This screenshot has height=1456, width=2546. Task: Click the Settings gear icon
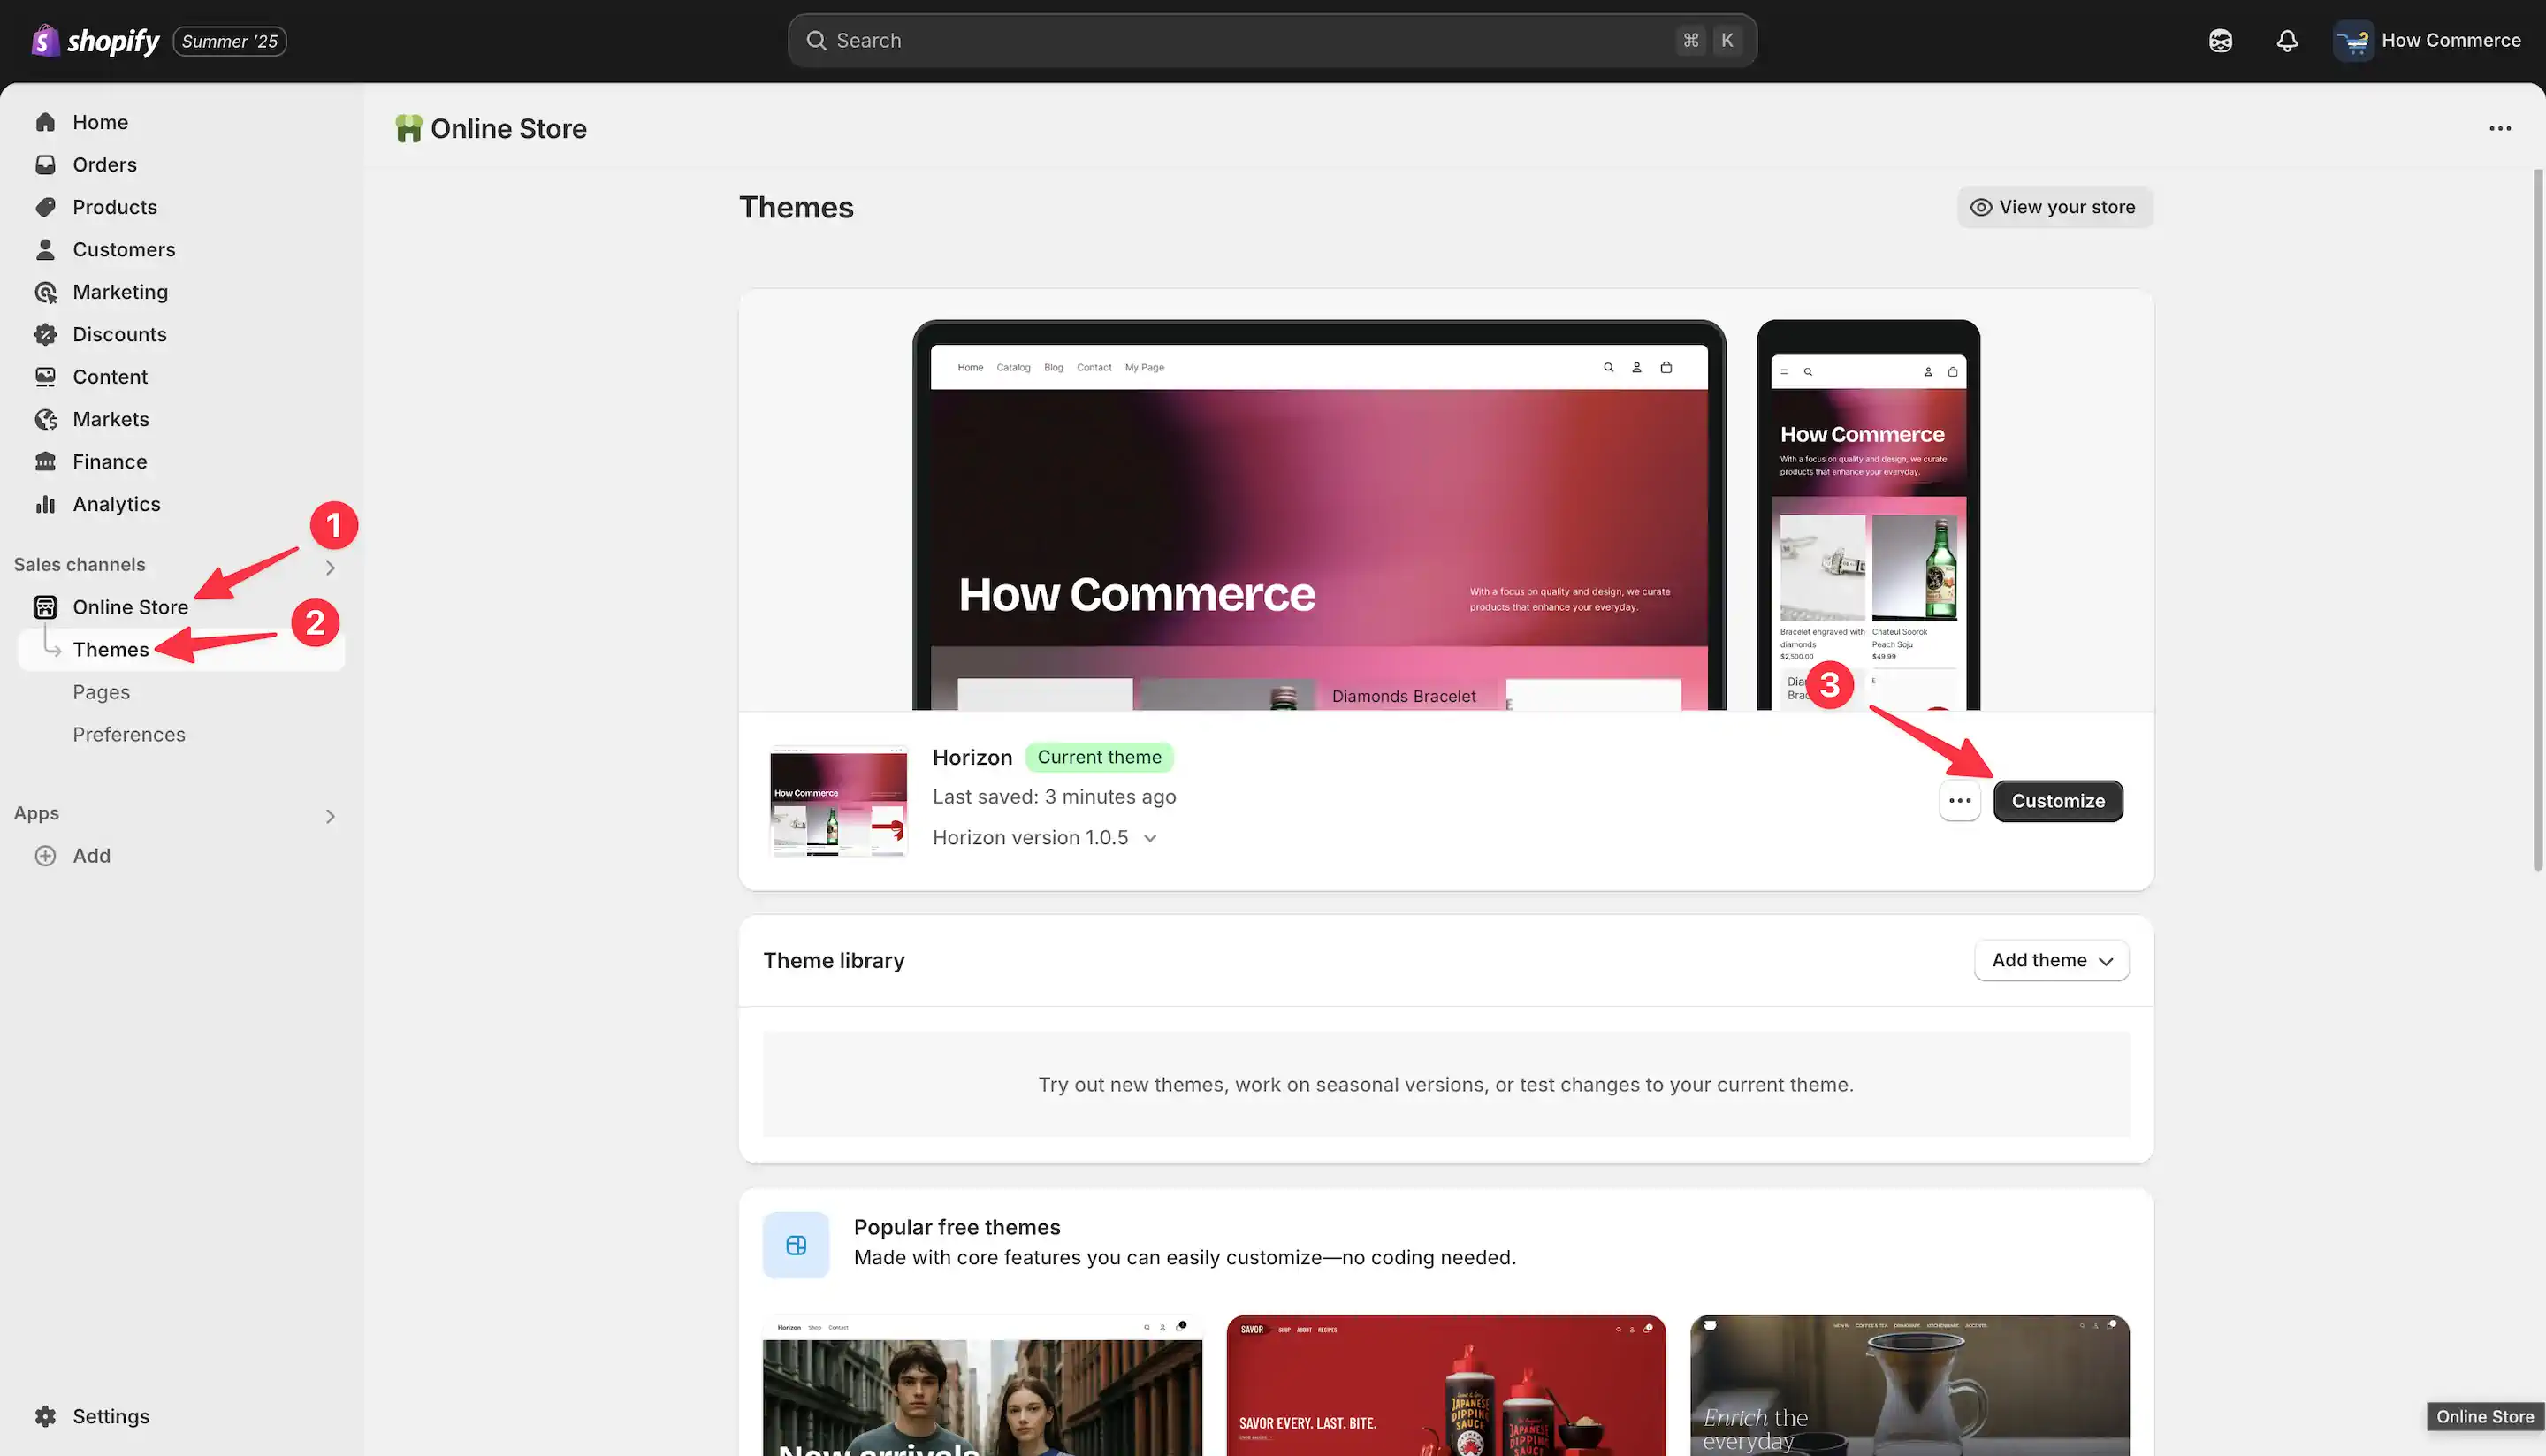[45, 1416]
